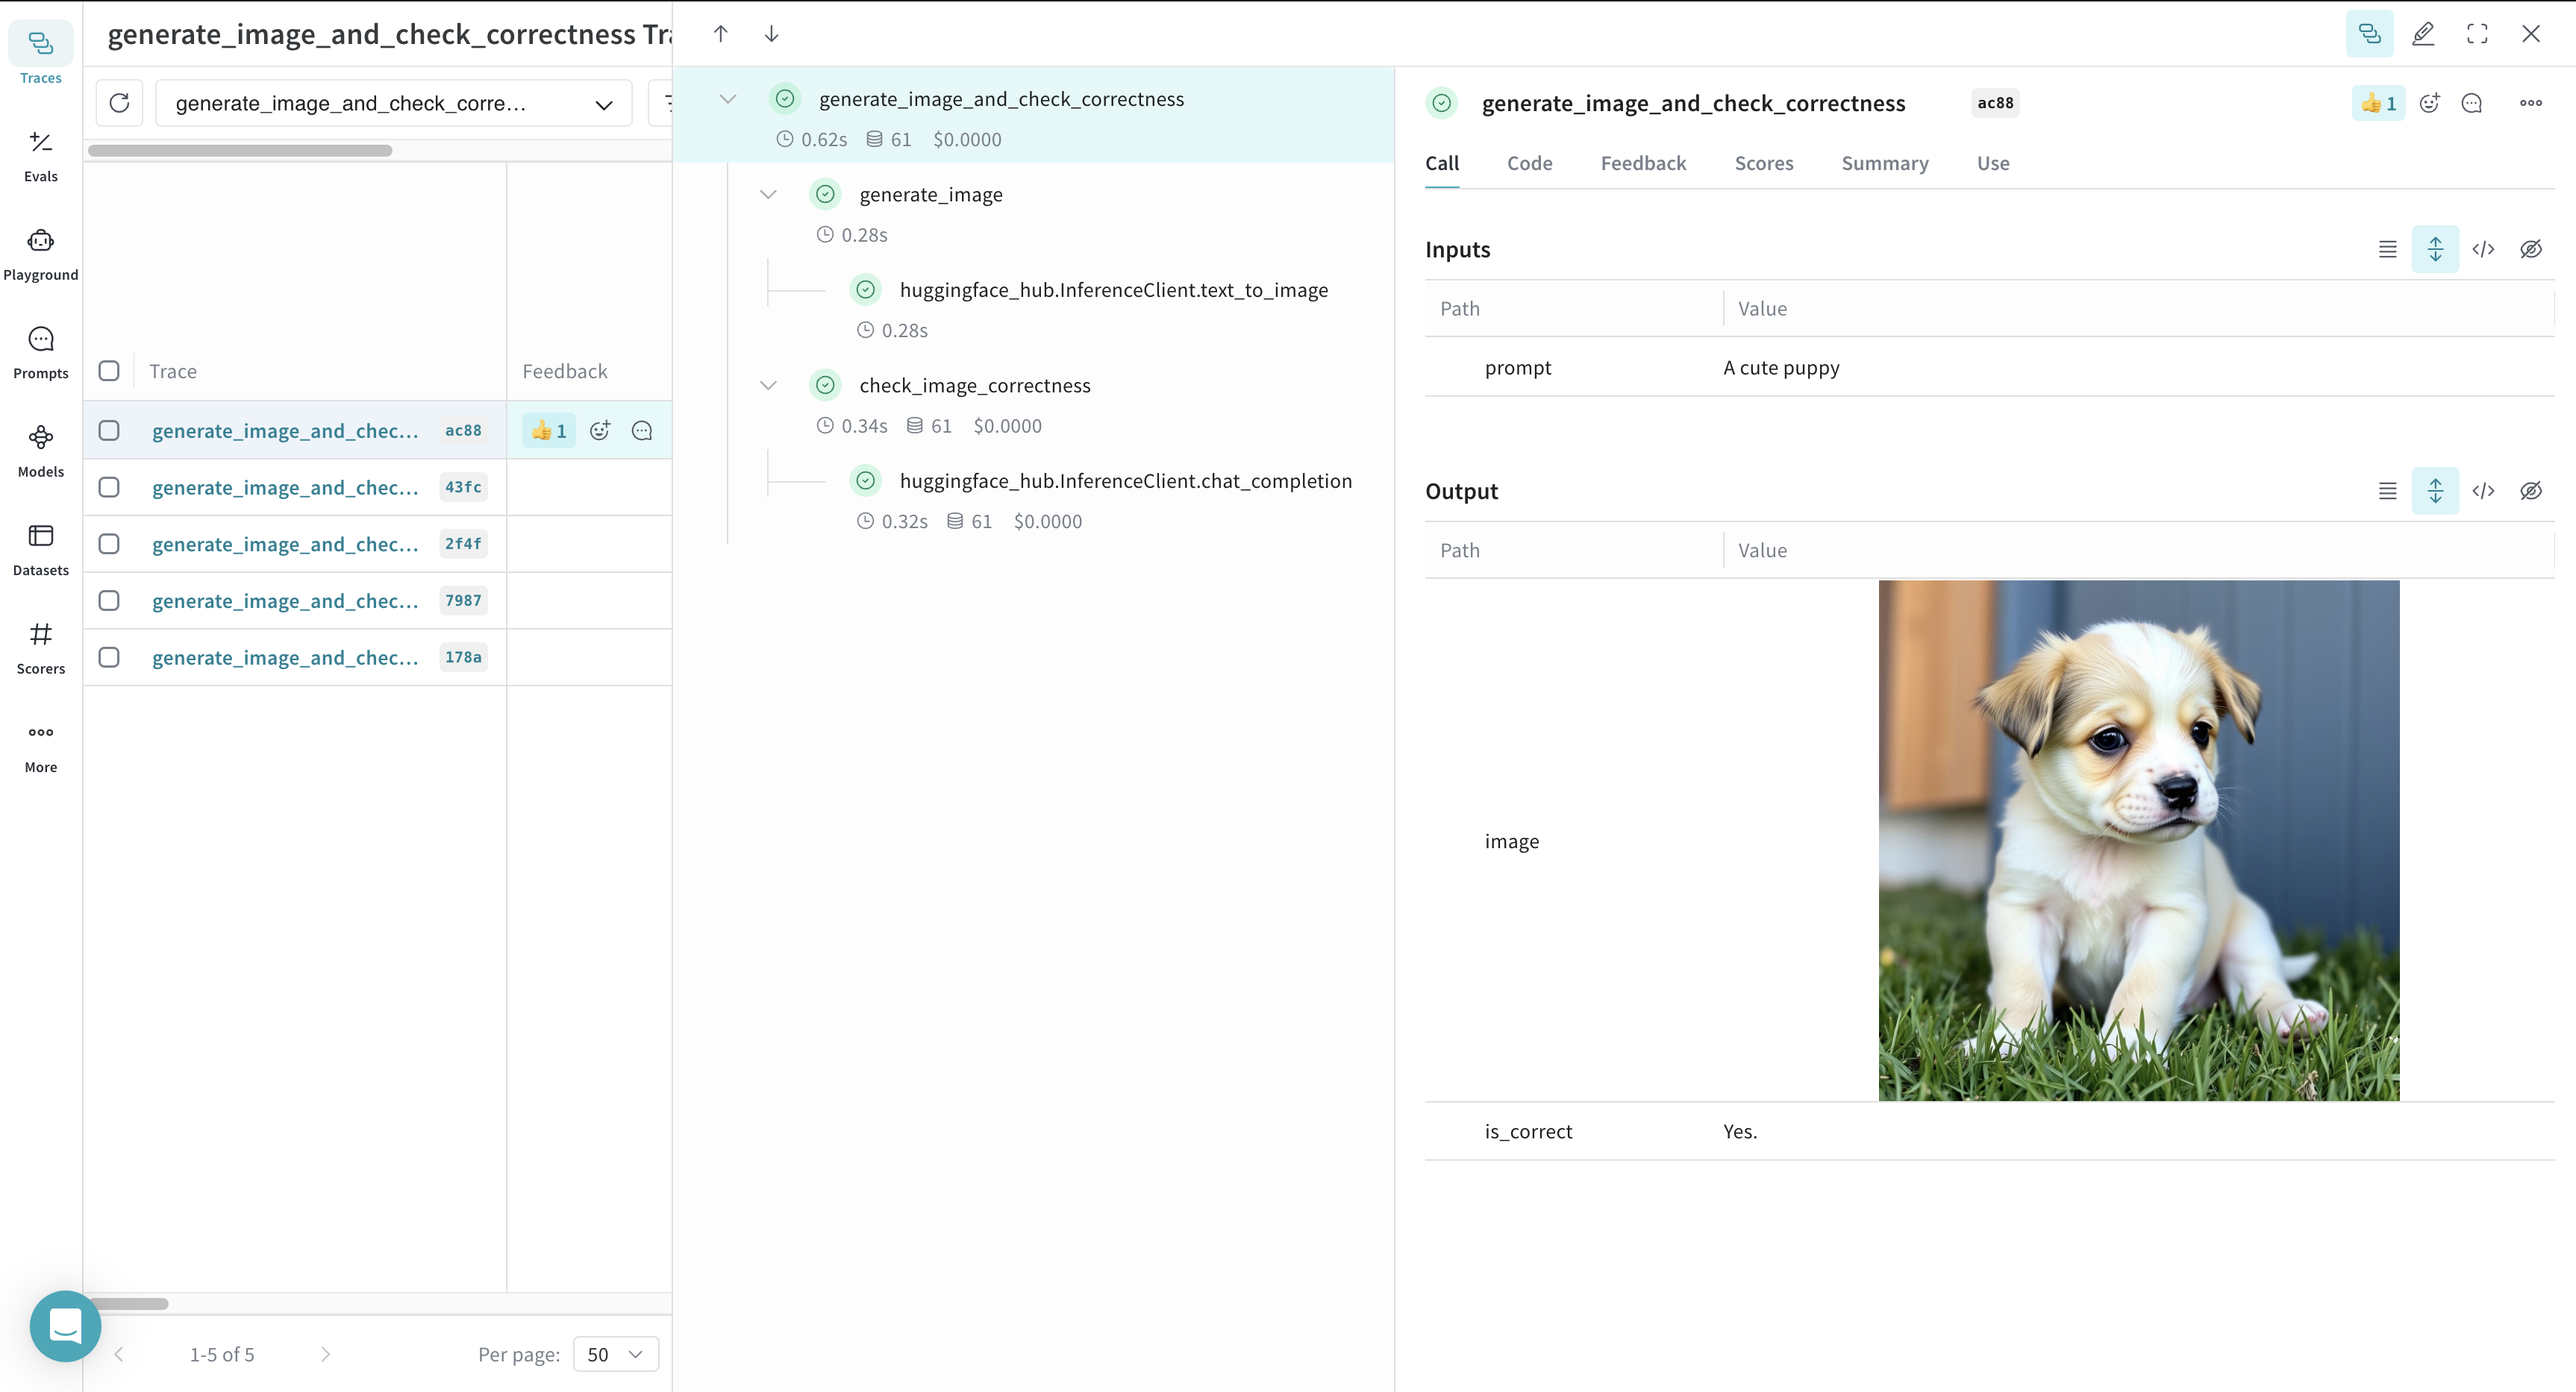This screenshot has width=2576, height=1392.
Task: Open trace 7987 from the list
Action: pyautogui.click(x=285, y=600)
